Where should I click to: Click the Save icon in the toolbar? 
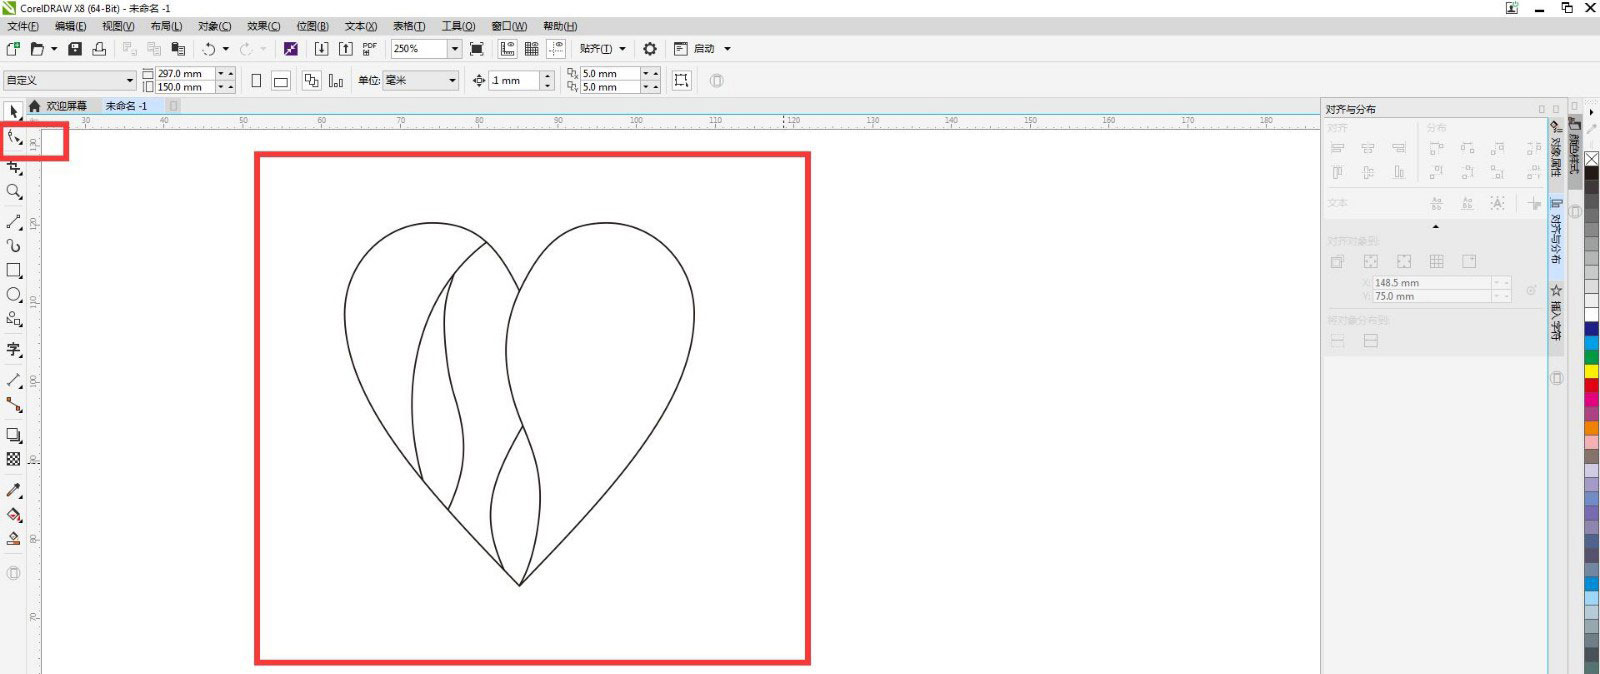coord(75,49)
